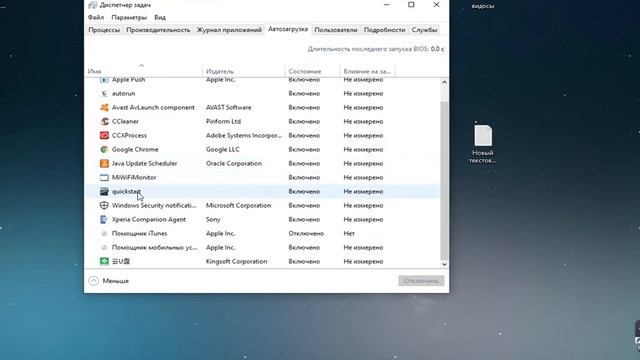The width and height of the screenshot is (640, 360).
Task: Switch to the Пользователи tab
Action: coord(336,30)
